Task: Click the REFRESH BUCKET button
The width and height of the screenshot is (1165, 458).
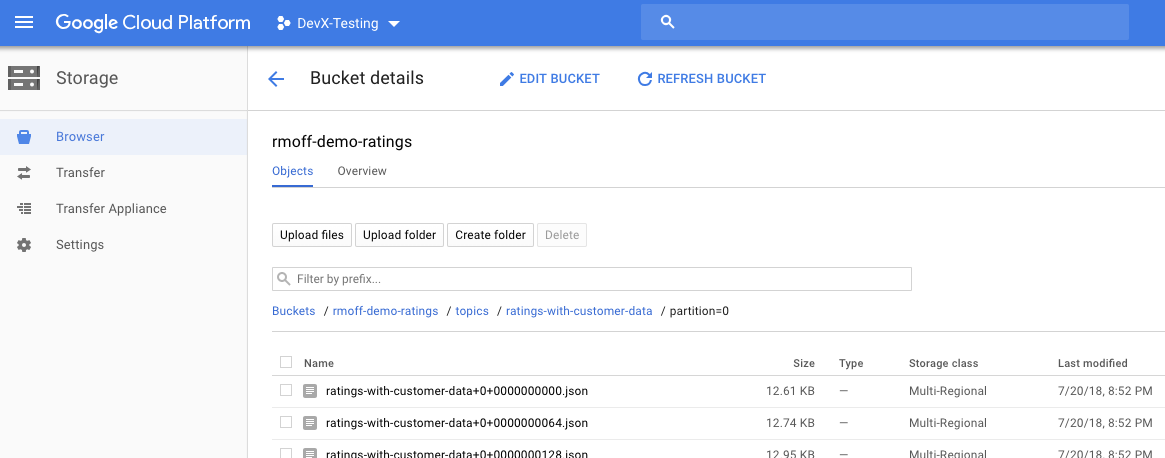Action: [701, 79]
